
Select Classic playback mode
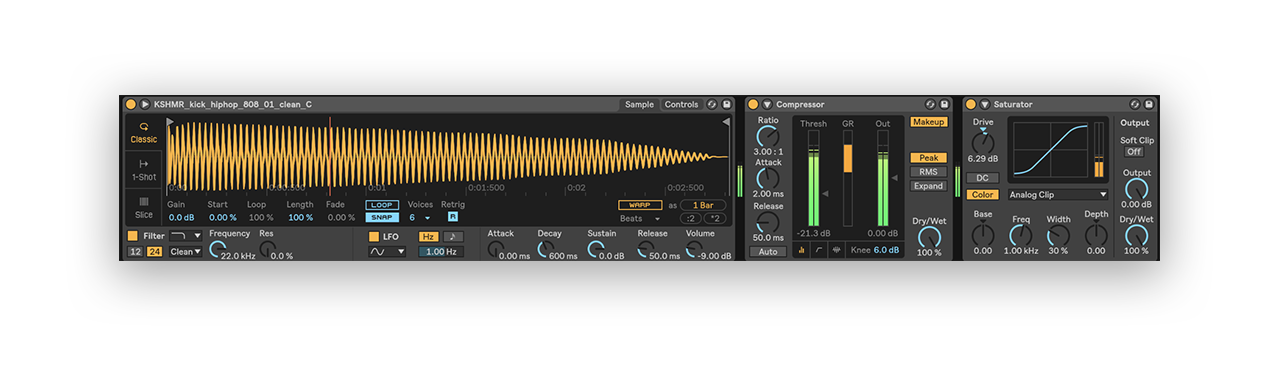pos(144,133)
